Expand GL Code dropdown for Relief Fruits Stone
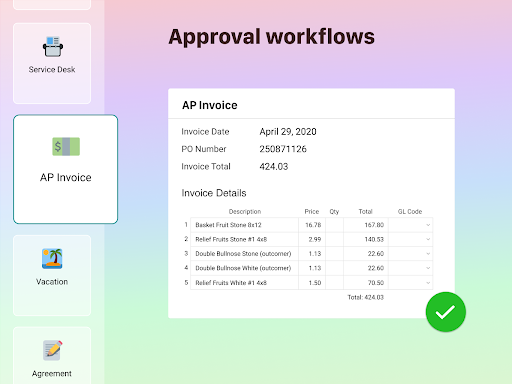512x384 pixels. click(x=411, y=239)
